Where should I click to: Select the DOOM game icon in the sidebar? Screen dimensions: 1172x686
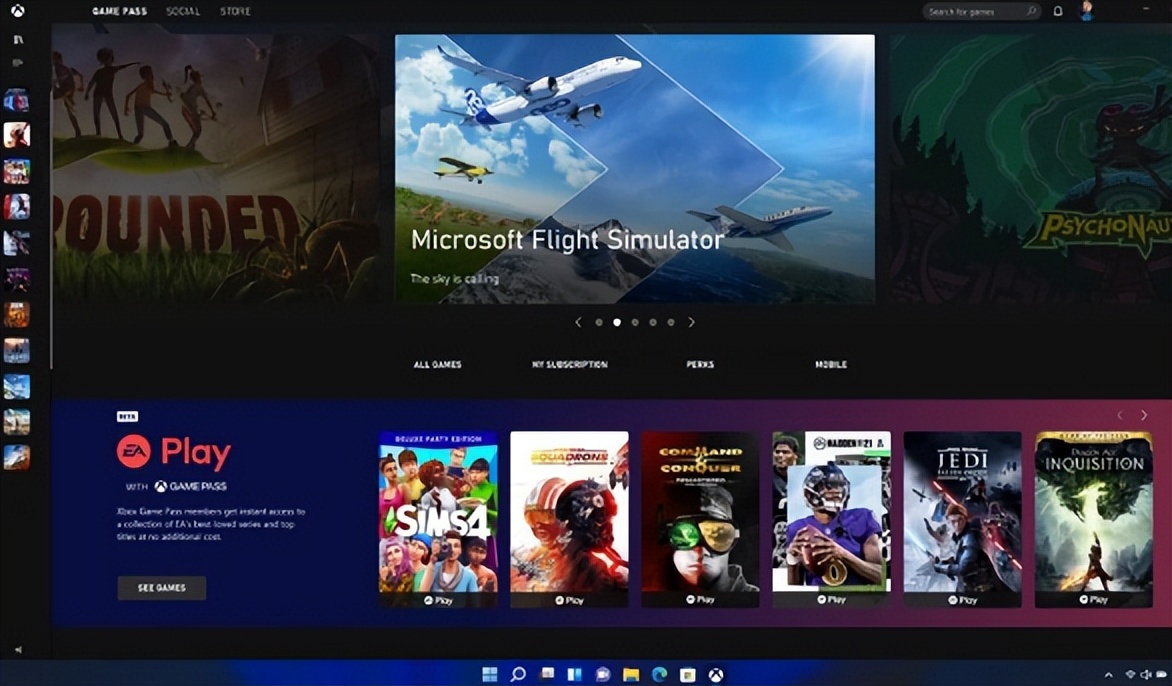(16, 315)
